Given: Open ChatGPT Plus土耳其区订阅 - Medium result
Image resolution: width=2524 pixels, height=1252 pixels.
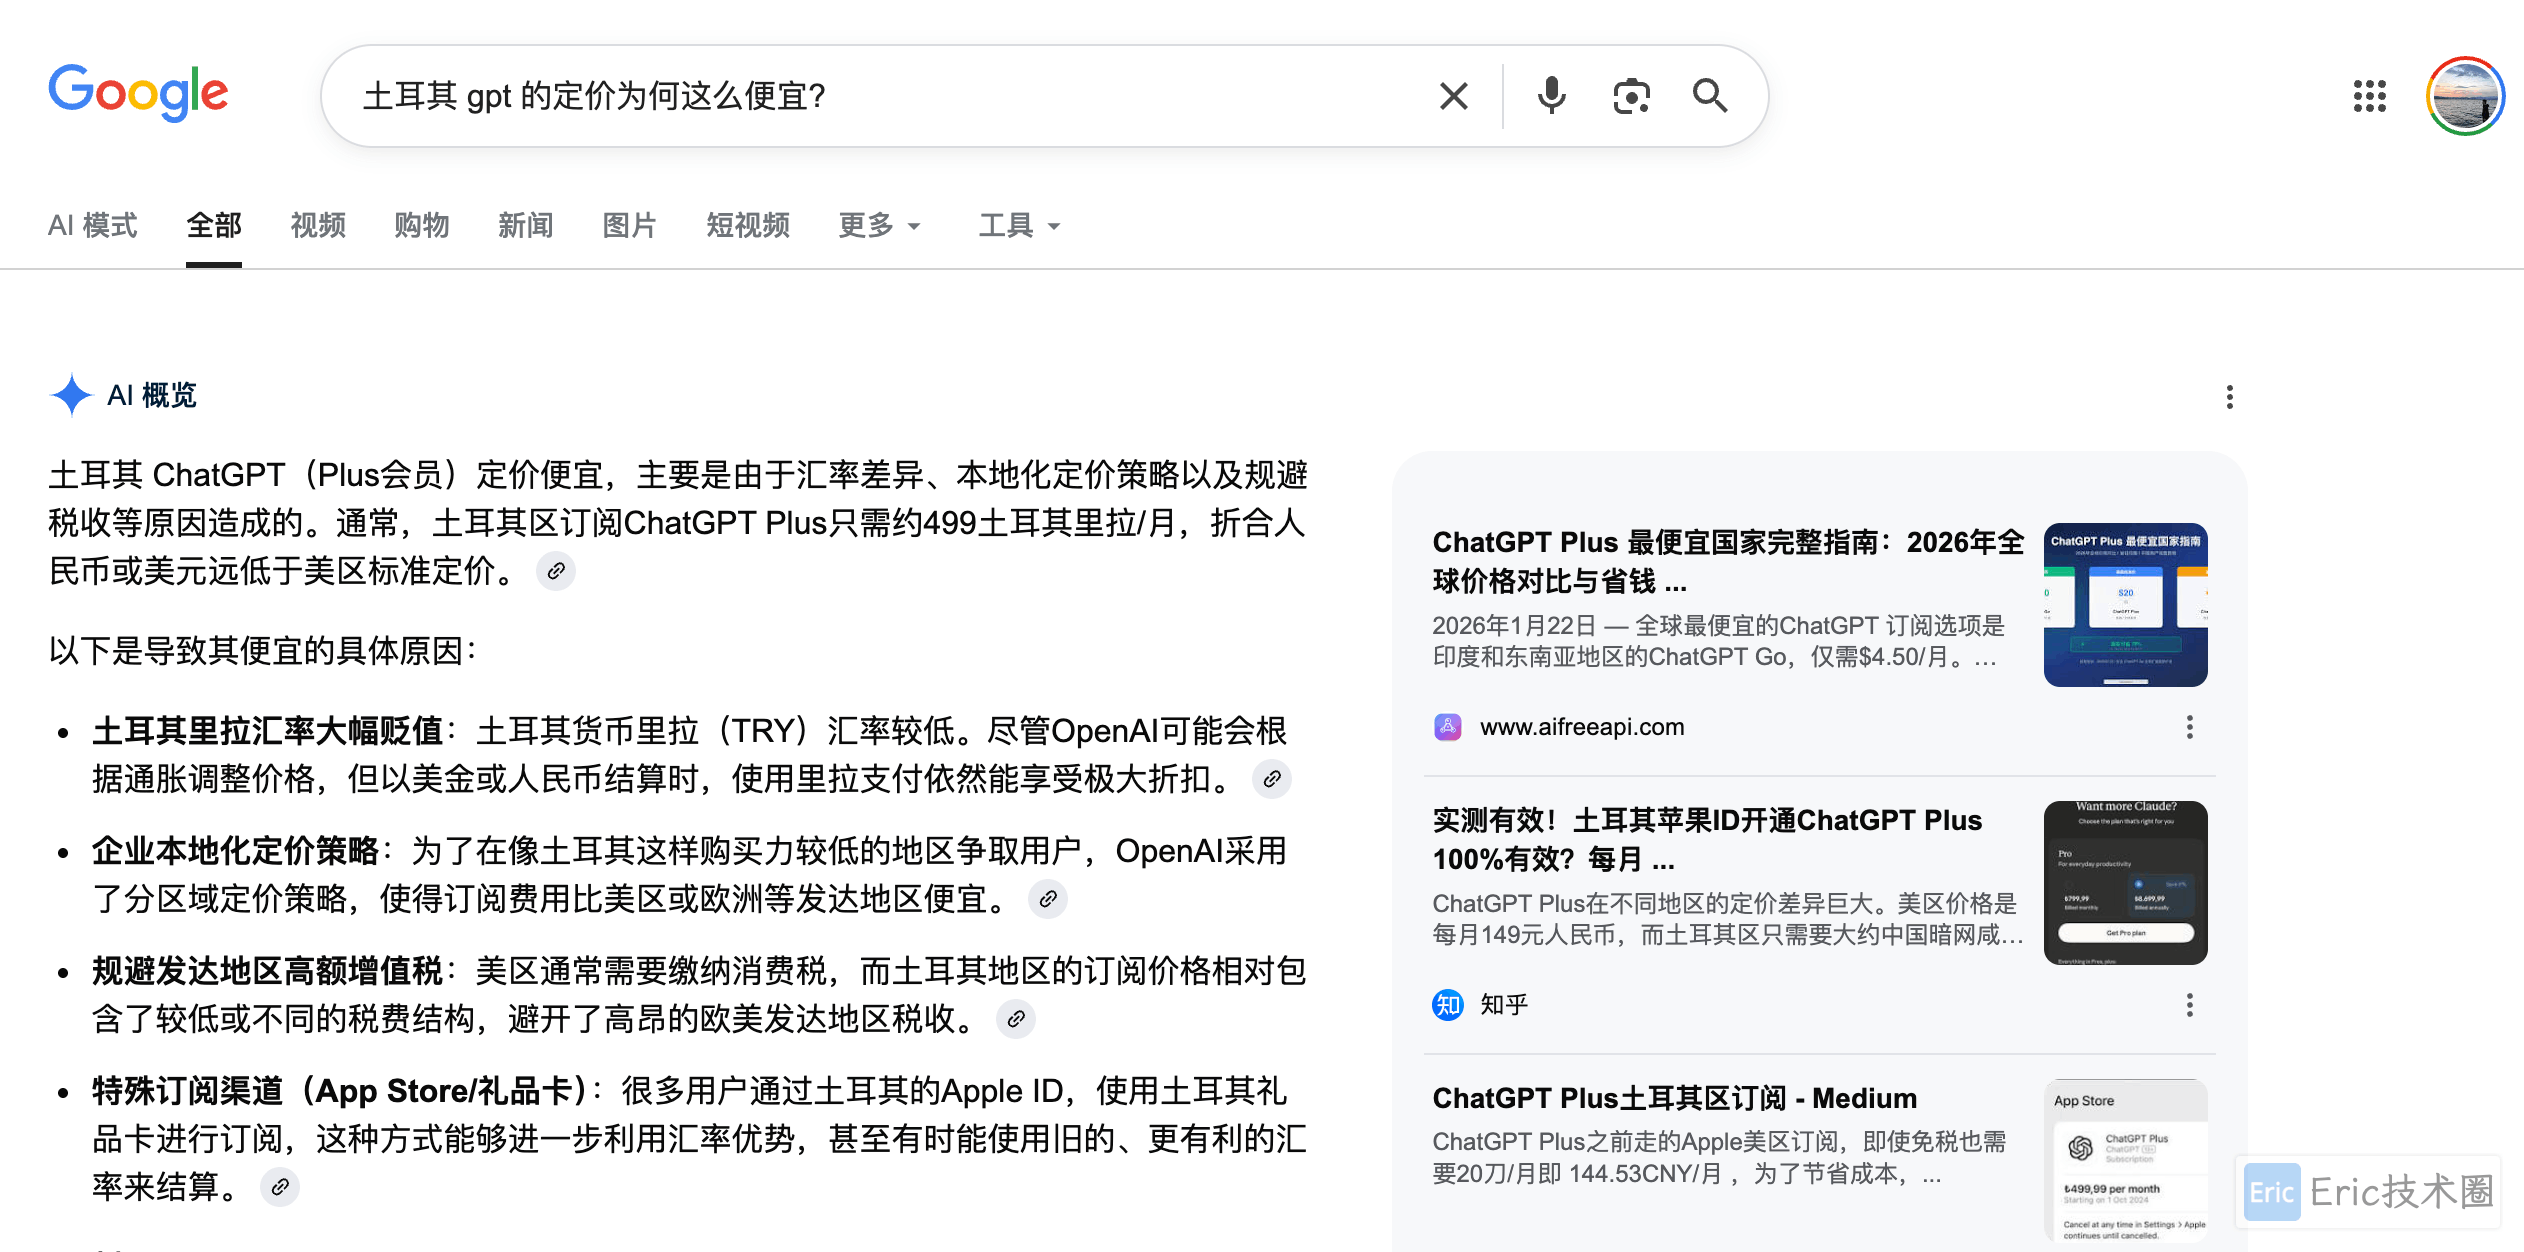Looking at the screenshot, I should 1675,1098.
